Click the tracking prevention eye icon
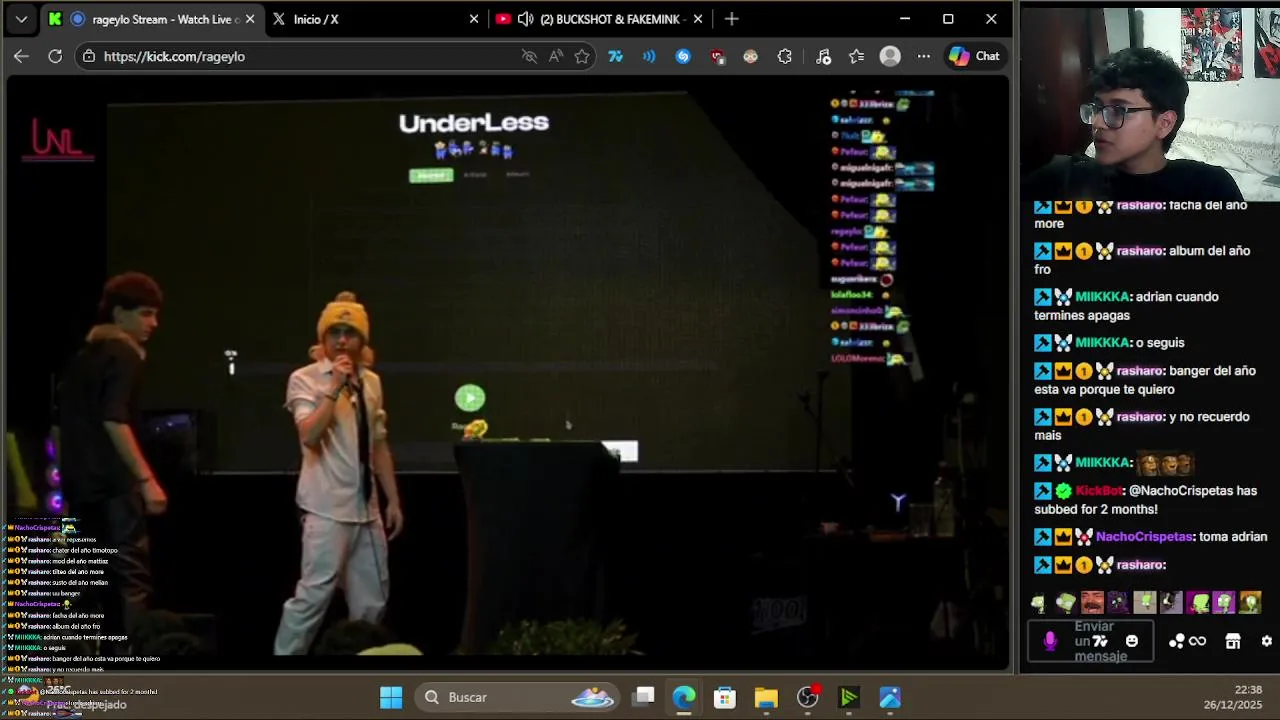The image size is (1280, 720). [x=529, y=56]
